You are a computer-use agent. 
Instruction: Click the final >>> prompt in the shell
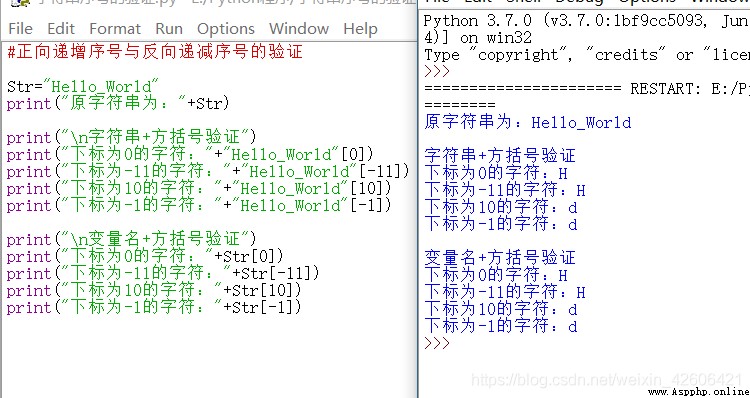click(437, 343)
